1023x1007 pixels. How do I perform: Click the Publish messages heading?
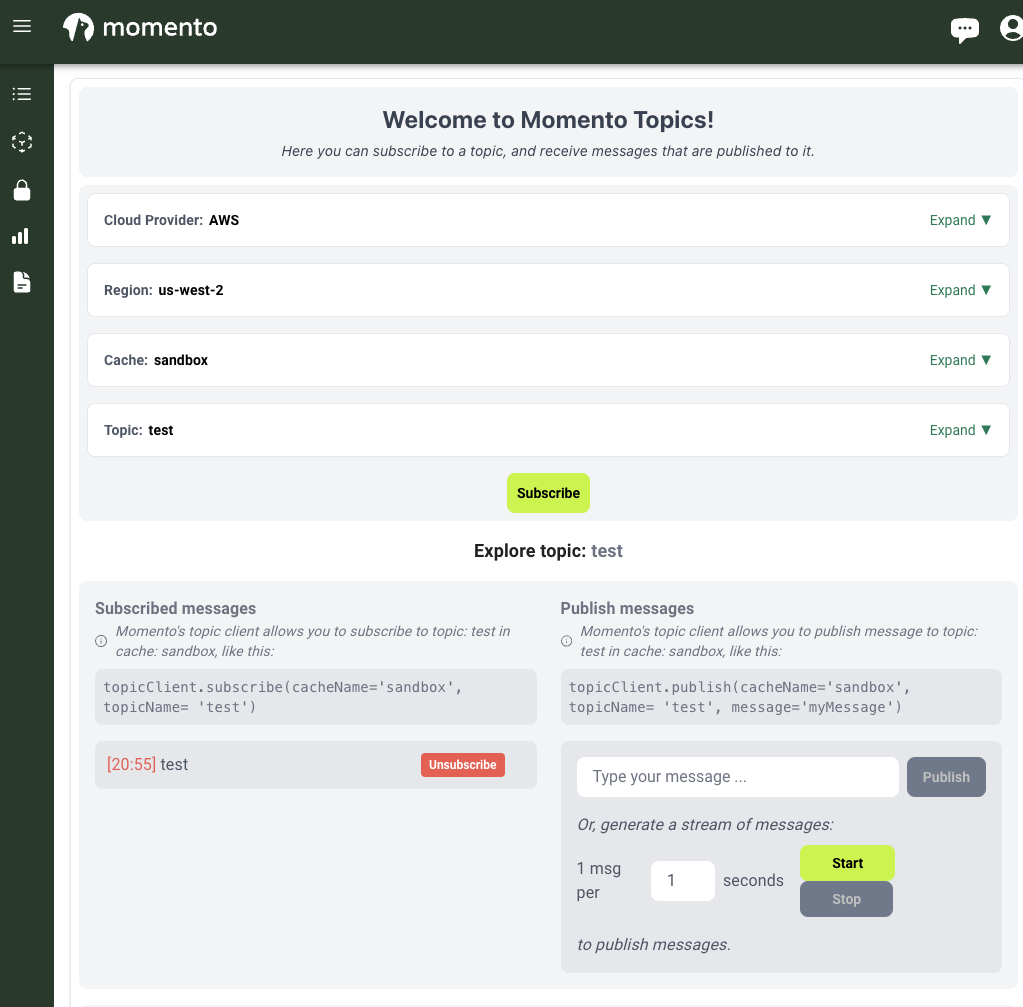(627, 608)
